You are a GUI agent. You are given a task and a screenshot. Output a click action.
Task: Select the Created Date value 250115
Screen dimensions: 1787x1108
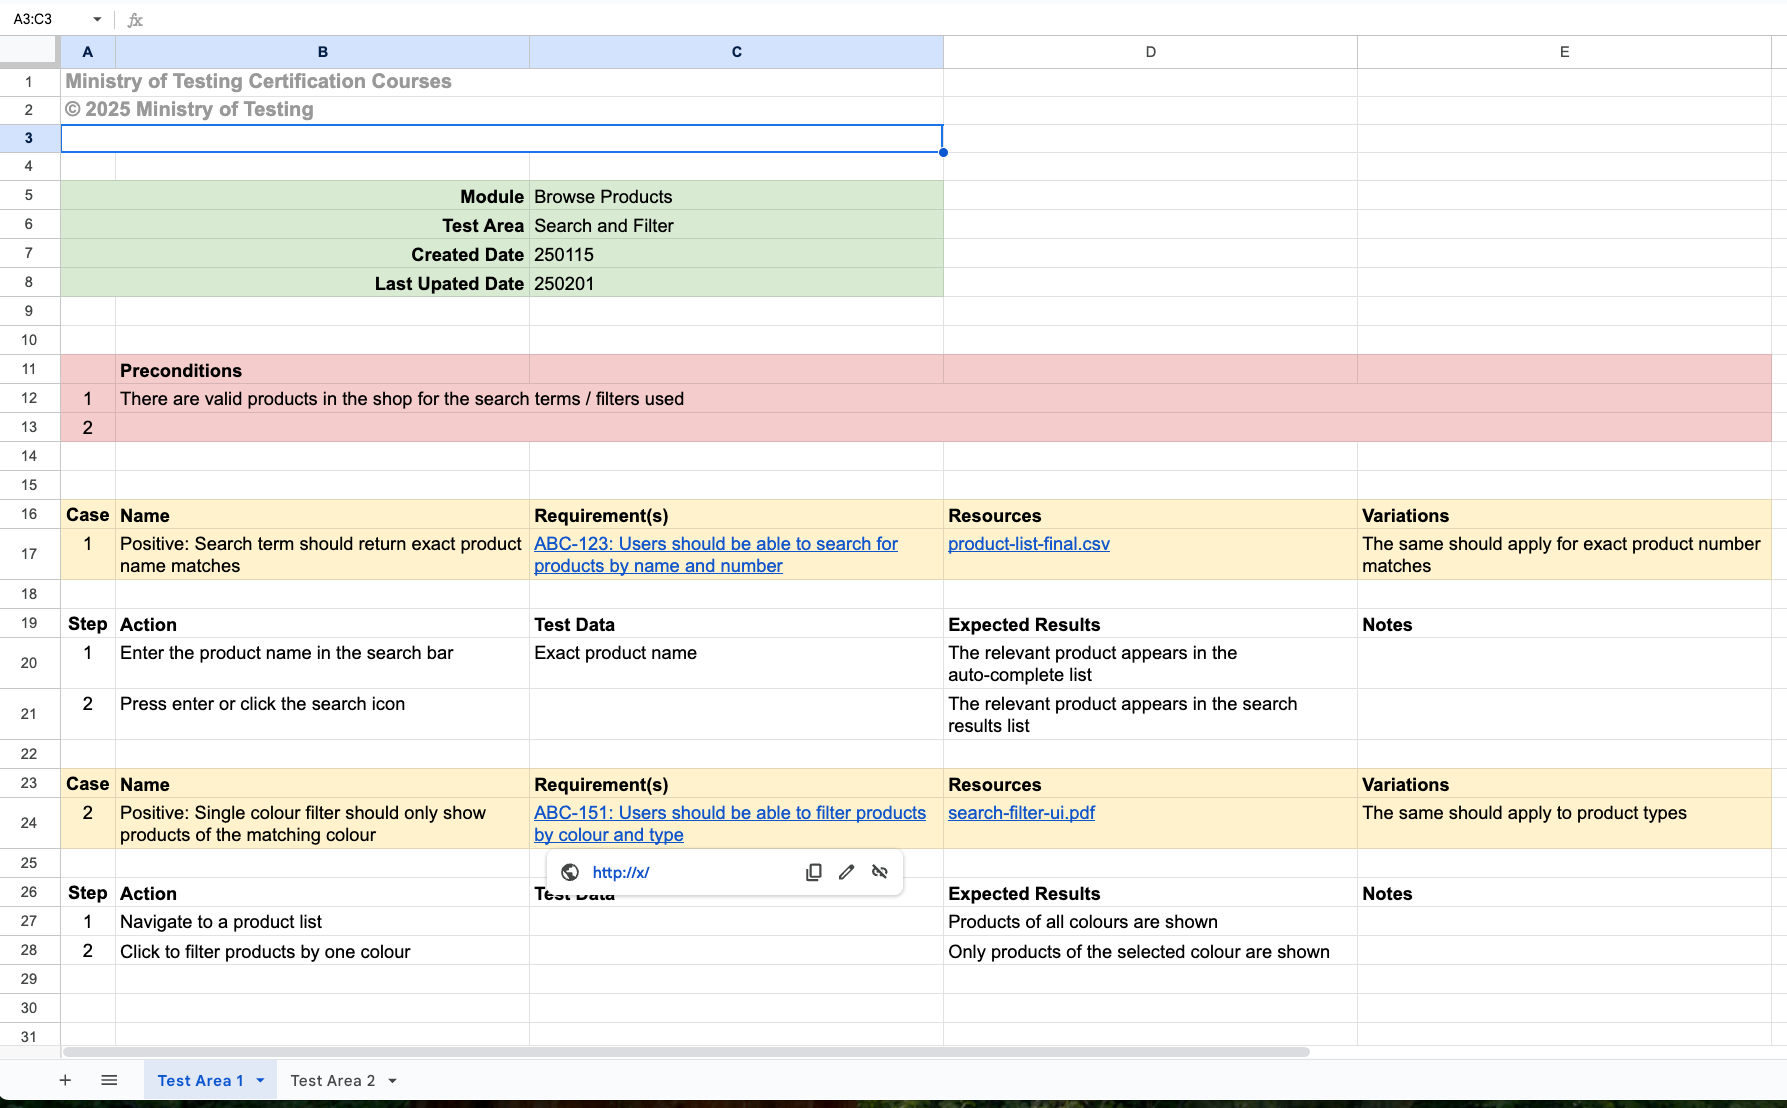736,254
